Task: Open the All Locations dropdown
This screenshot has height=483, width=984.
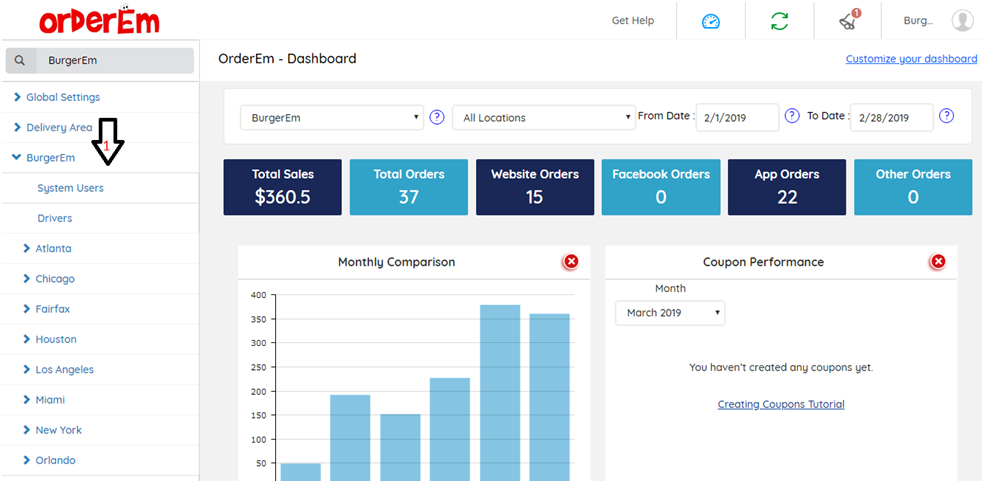Action: [x=544, y=118]
